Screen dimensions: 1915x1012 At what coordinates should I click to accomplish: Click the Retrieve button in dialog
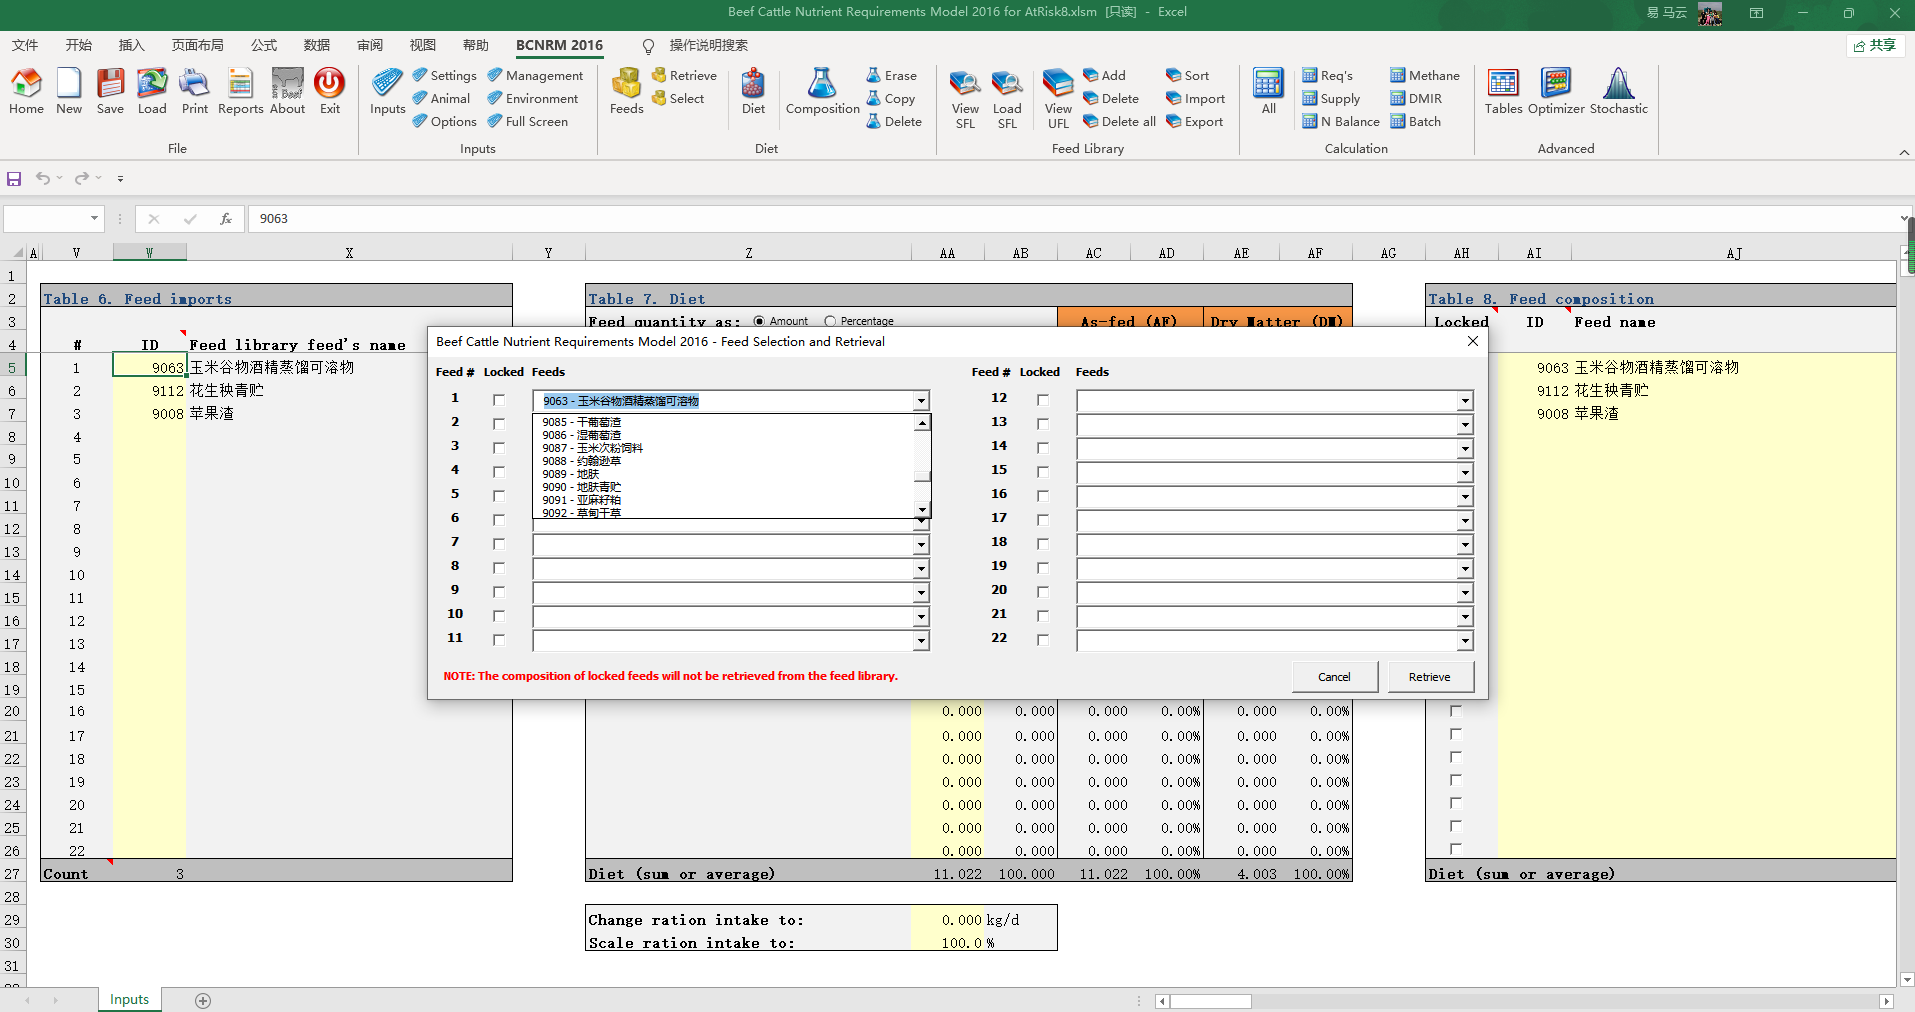tap(1429, 677)
